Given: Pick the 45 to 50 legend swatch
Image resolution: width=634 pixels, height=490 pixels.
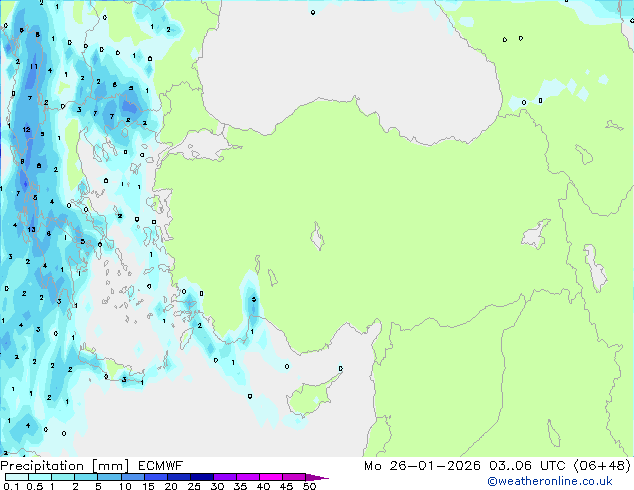Looking at the screenshot, I should pos(294,477).
